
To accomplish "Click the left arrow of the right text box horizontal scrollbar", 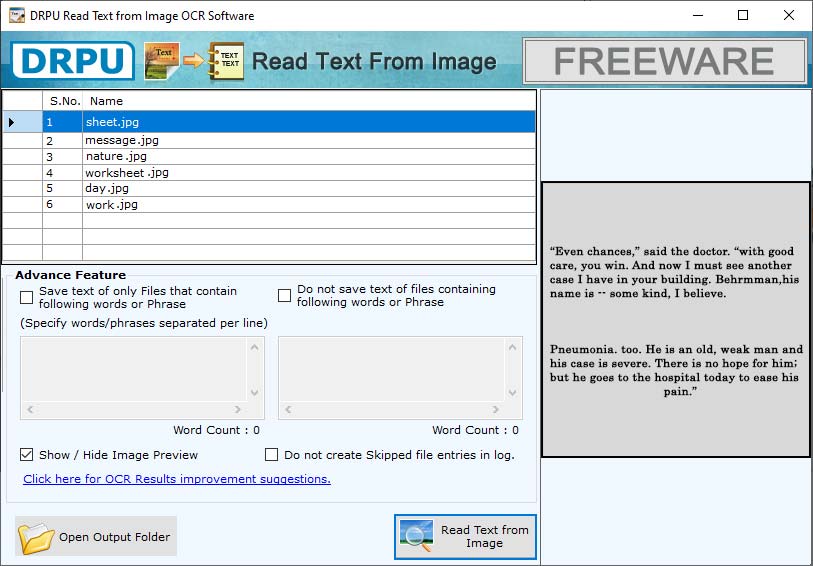I will click(x=288, y=409).
